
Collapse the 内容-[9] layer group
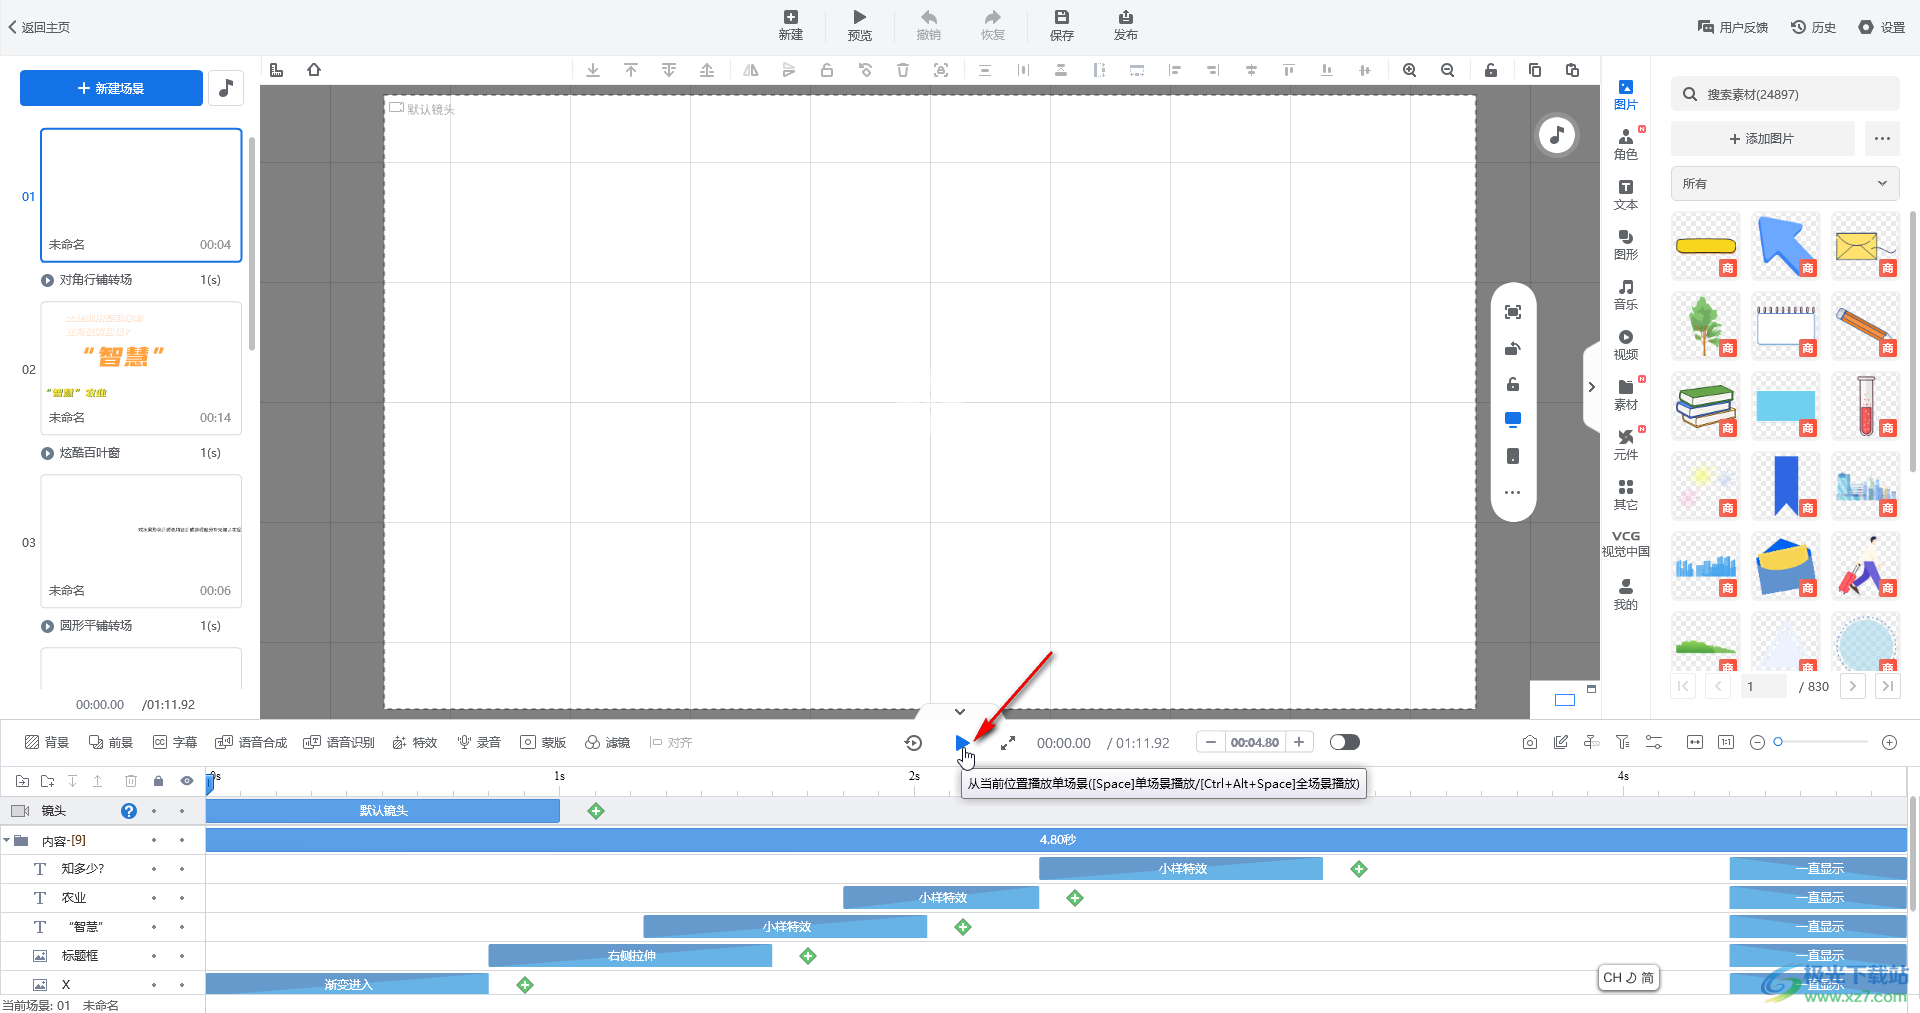(7, 841)
